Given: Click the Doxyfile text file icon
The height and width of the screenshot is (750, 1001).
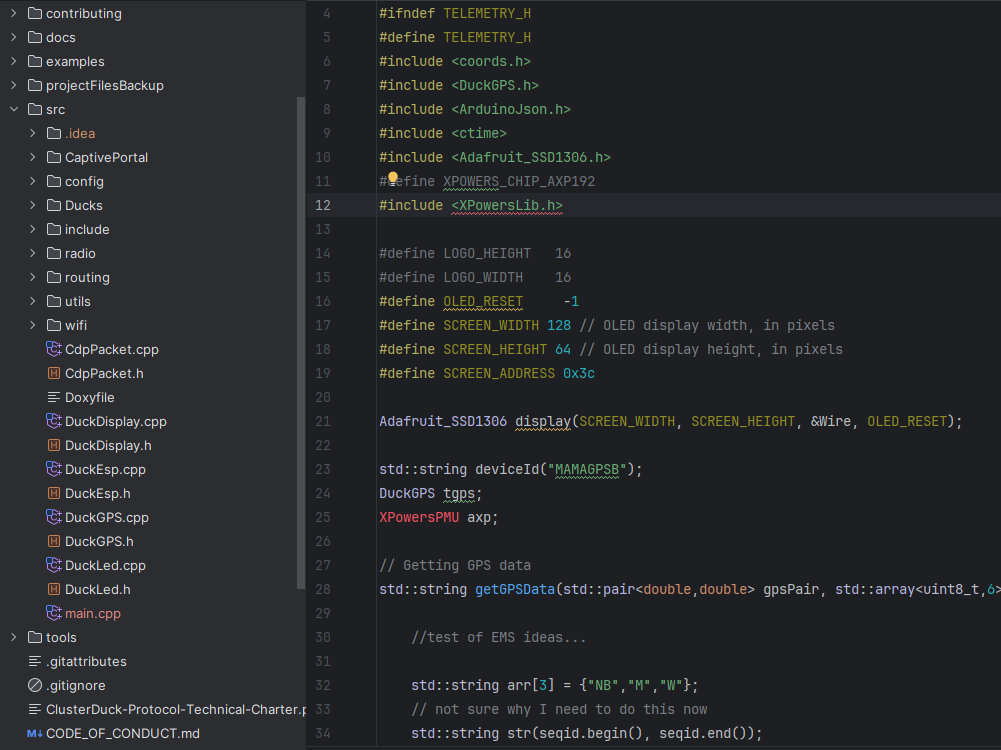Looking at the screenshot, I should [54, 397].
